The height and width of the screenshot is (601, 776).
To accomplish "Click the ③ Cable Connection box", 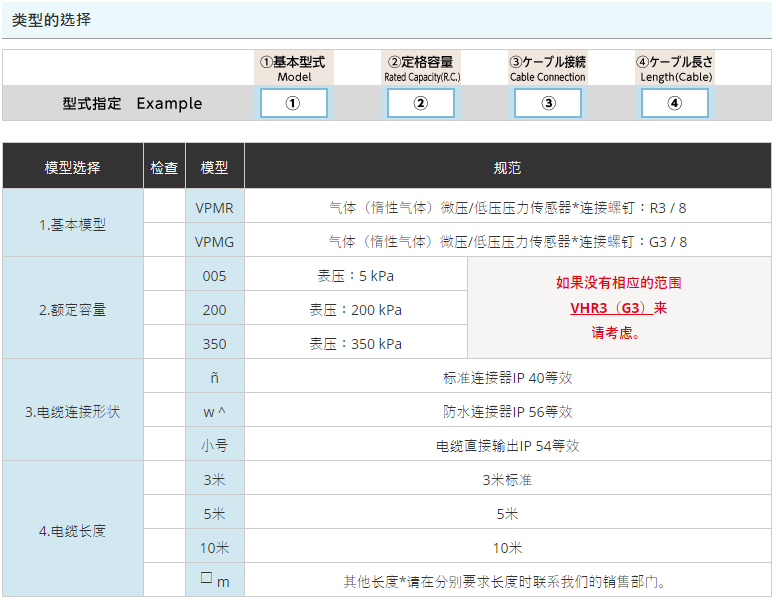I will [547, 103].
